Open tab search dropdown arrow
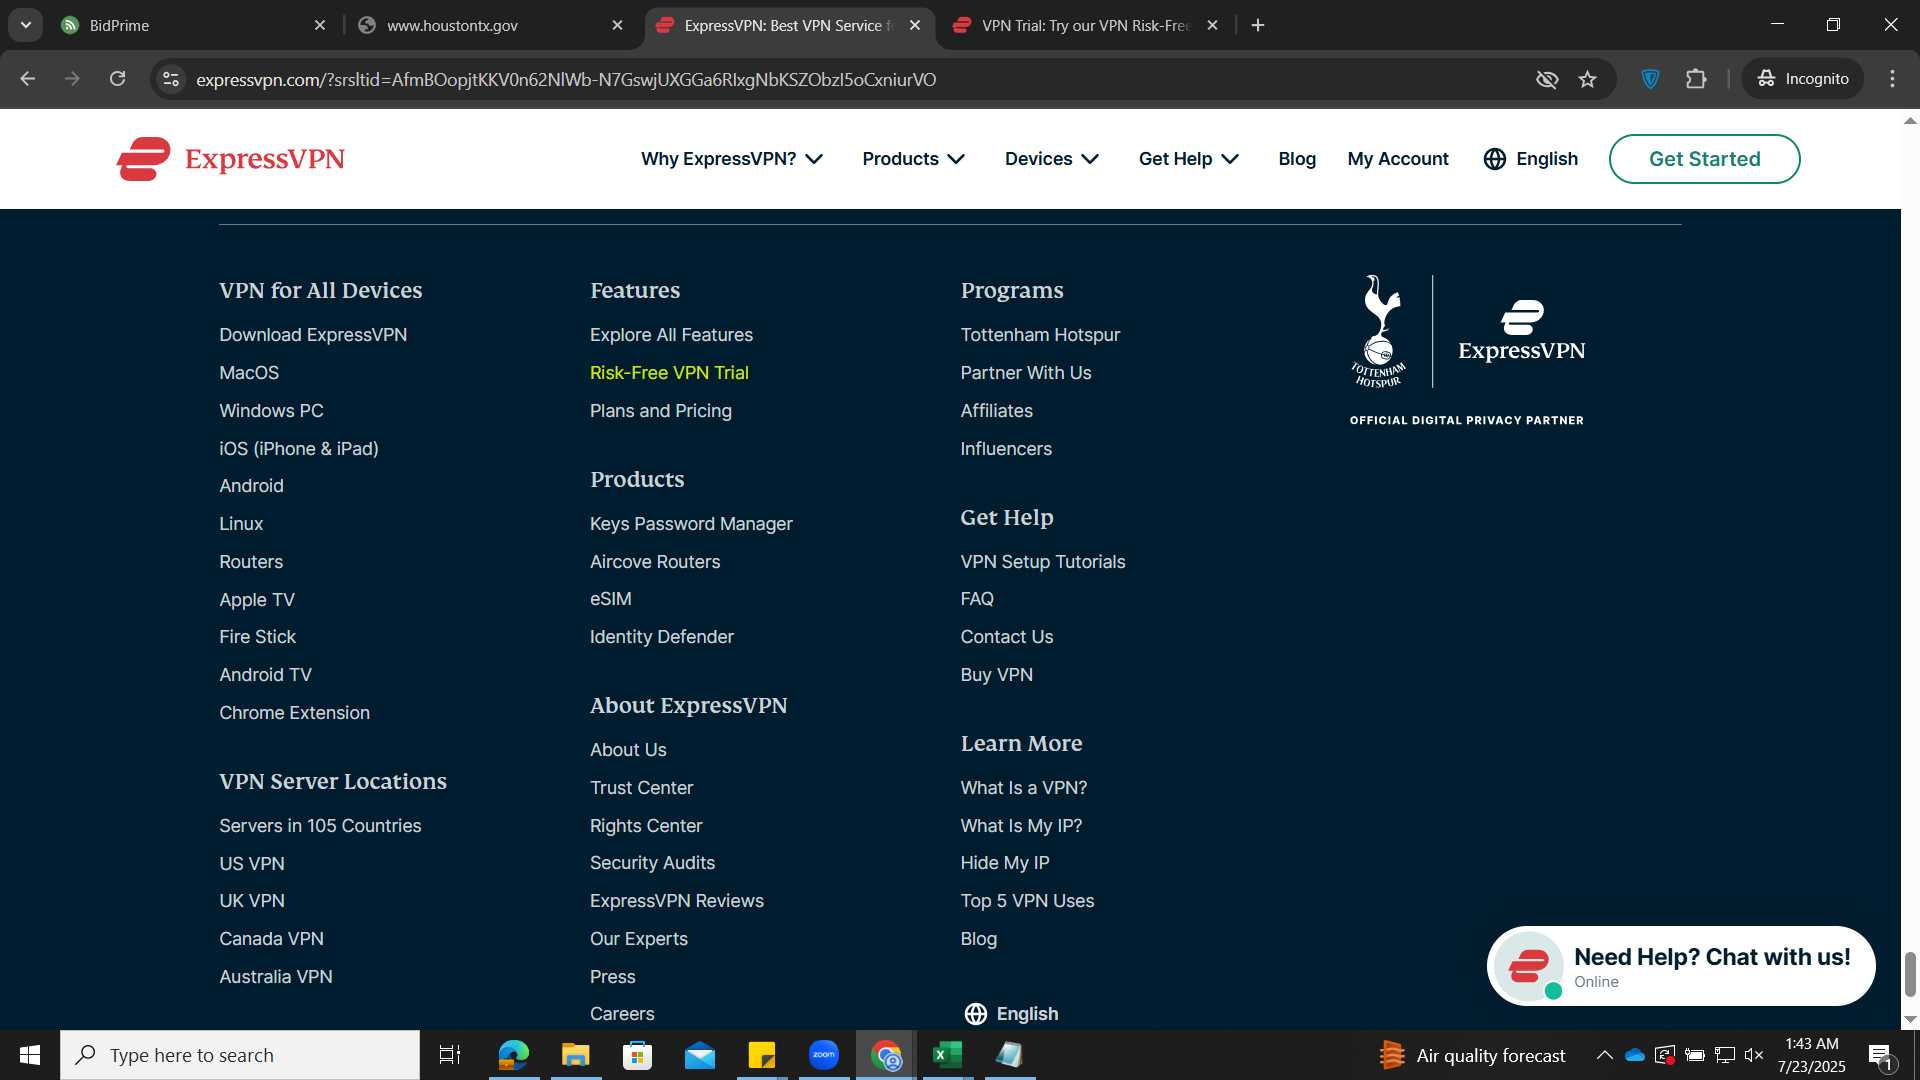The width and height of the screenshot is (1920, 1080). point(25,25)
